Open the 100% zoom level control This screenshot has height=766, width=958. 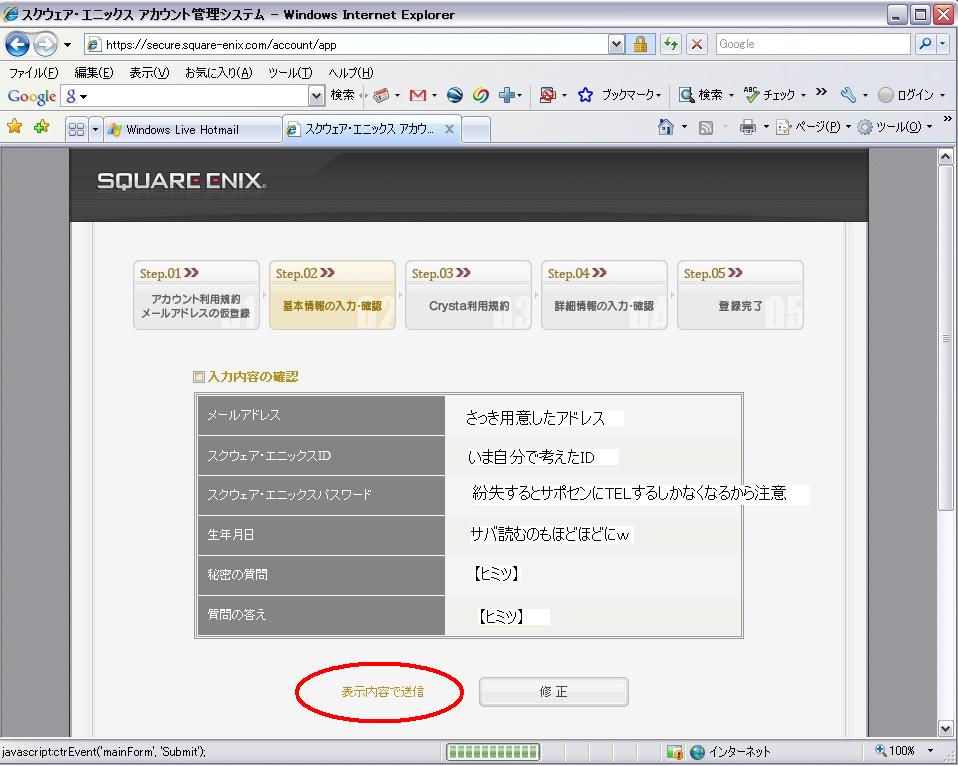click(x=904, y=751)
